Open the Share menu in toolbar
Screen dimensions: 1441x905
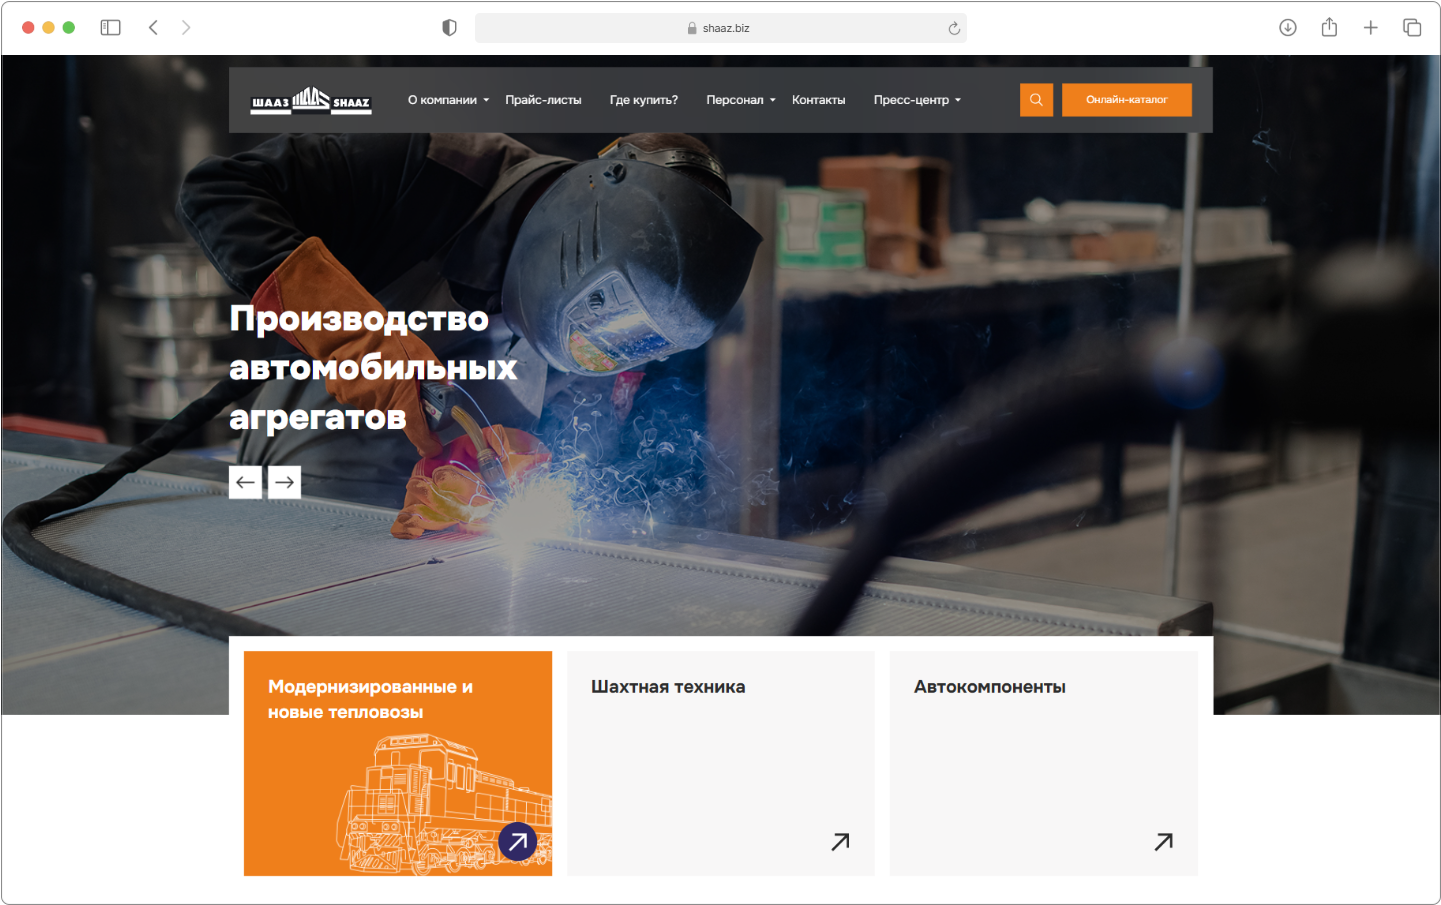tap(1329, 28)
